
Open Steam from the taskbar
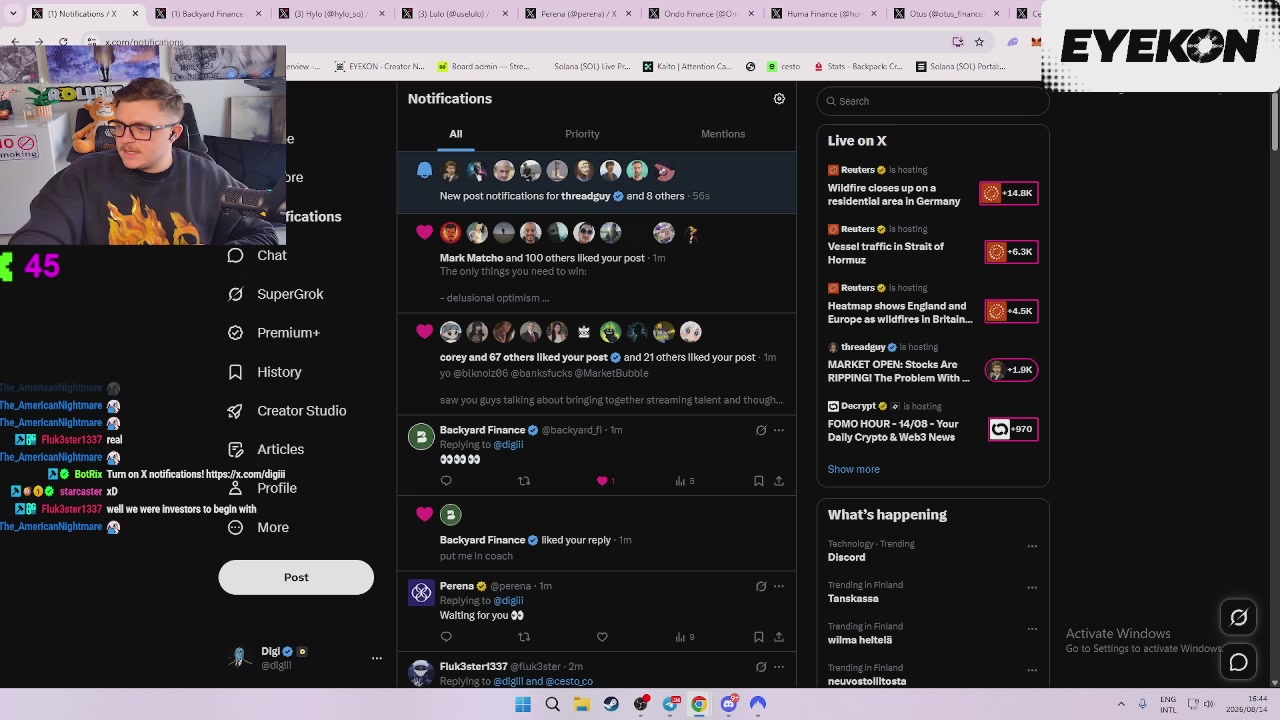[x=611, y=704]
